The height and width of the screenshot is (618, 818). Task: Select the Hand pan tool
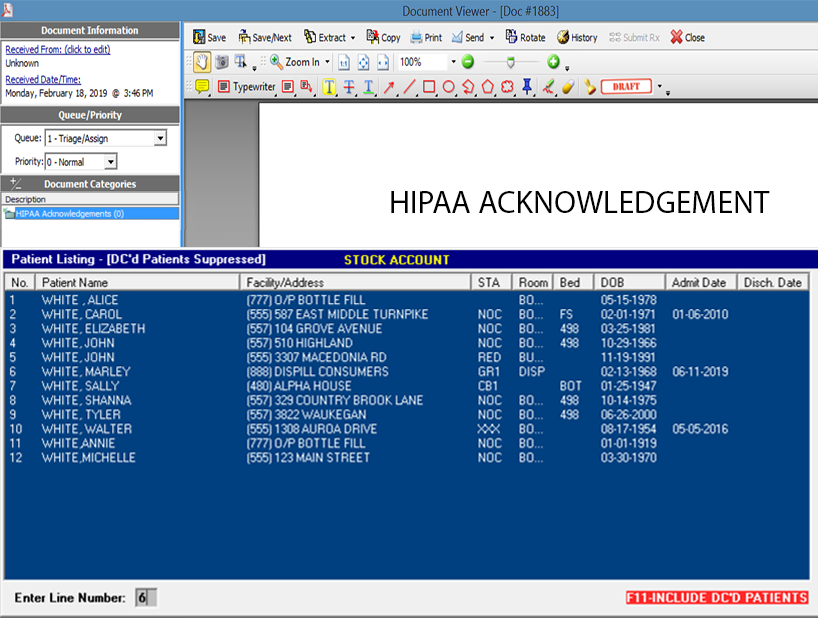coord(201,62)
